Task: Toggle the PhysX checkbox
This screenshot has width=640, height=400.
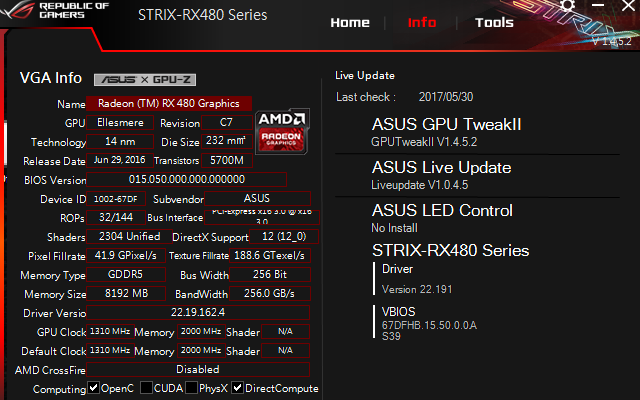Action: coord(191,387)
